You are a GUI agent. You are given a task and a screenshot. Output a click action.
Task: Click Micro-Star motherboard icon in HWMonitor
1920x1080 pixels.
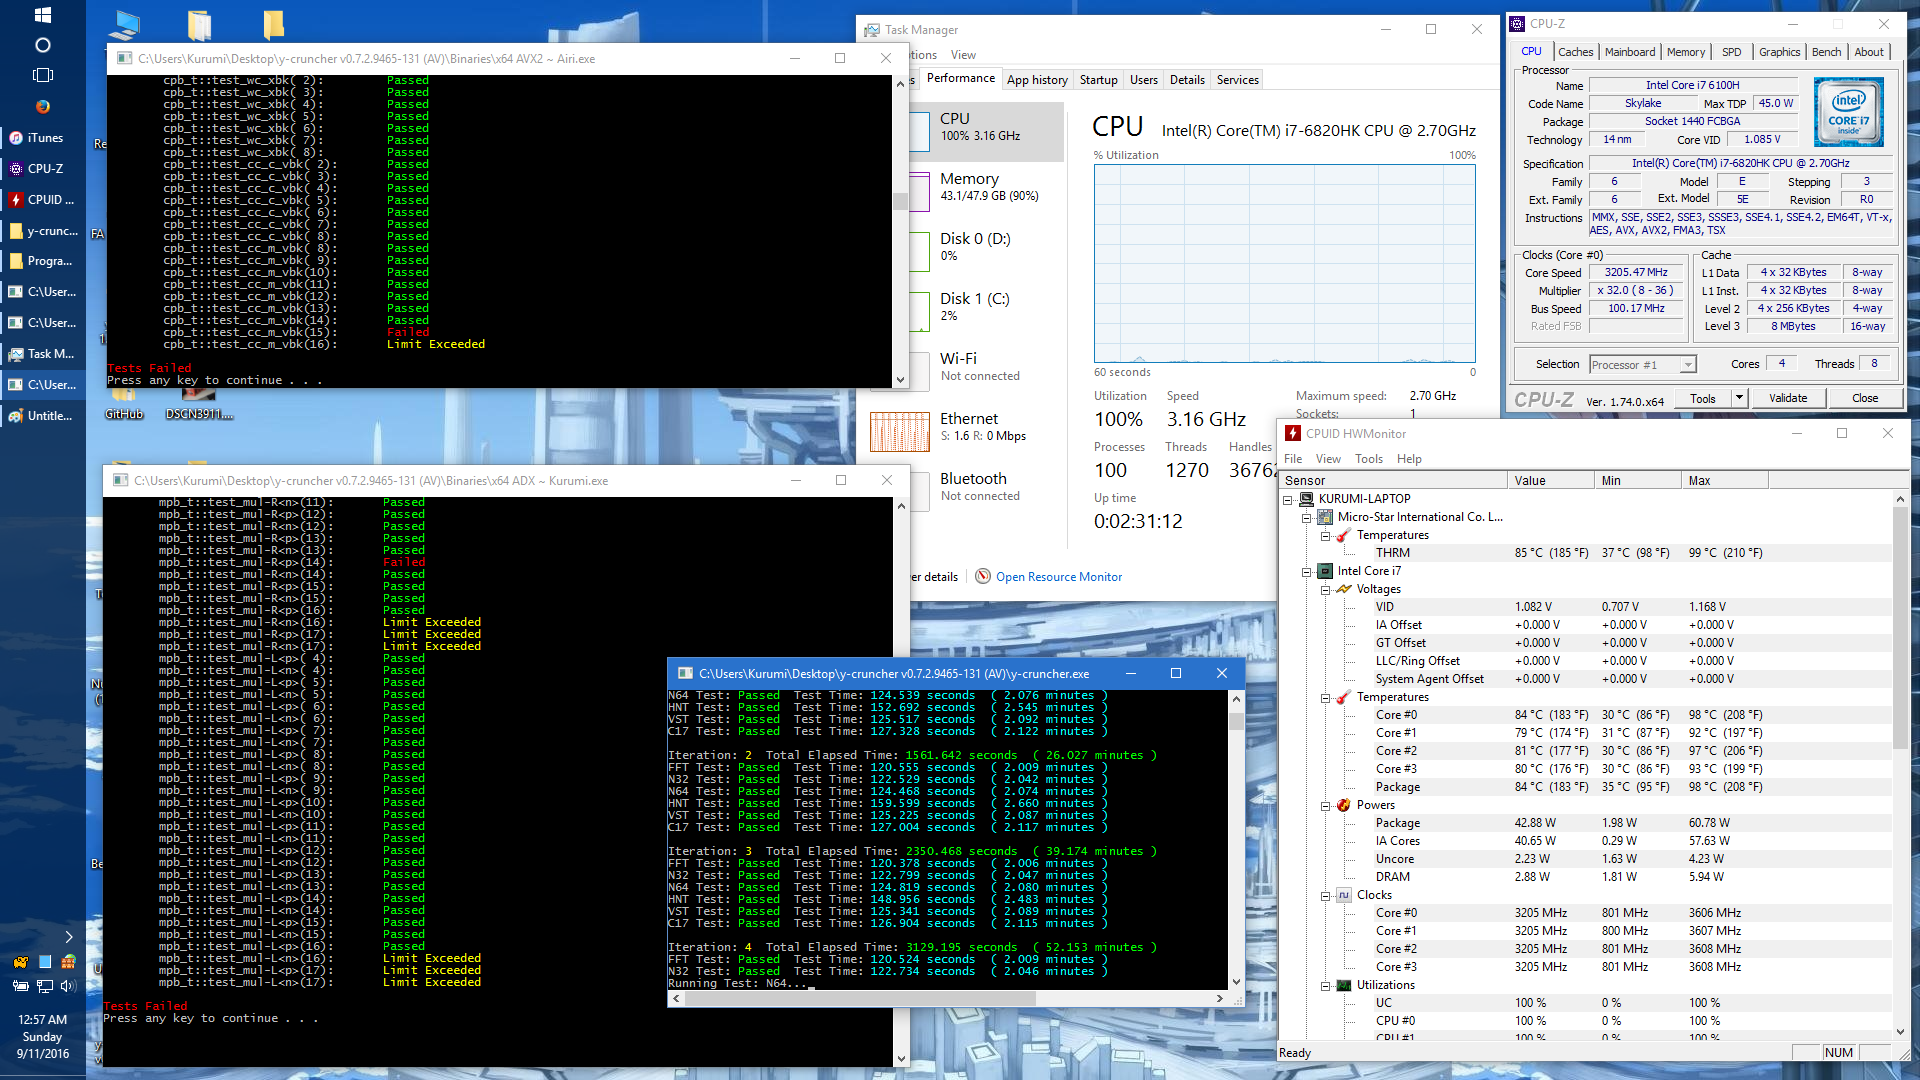[x=1325, y=517]
